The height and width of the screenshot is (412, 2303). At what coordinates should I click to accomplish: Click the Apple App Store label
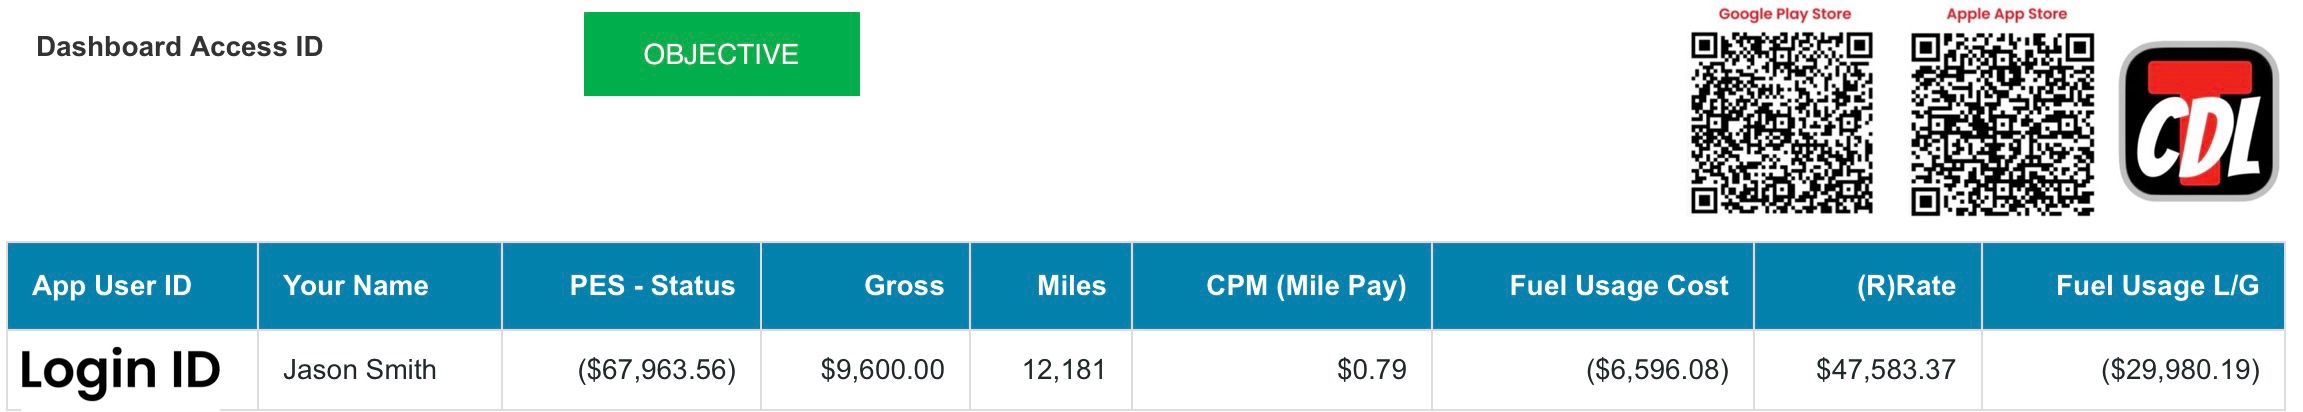tap(2006, 14)
